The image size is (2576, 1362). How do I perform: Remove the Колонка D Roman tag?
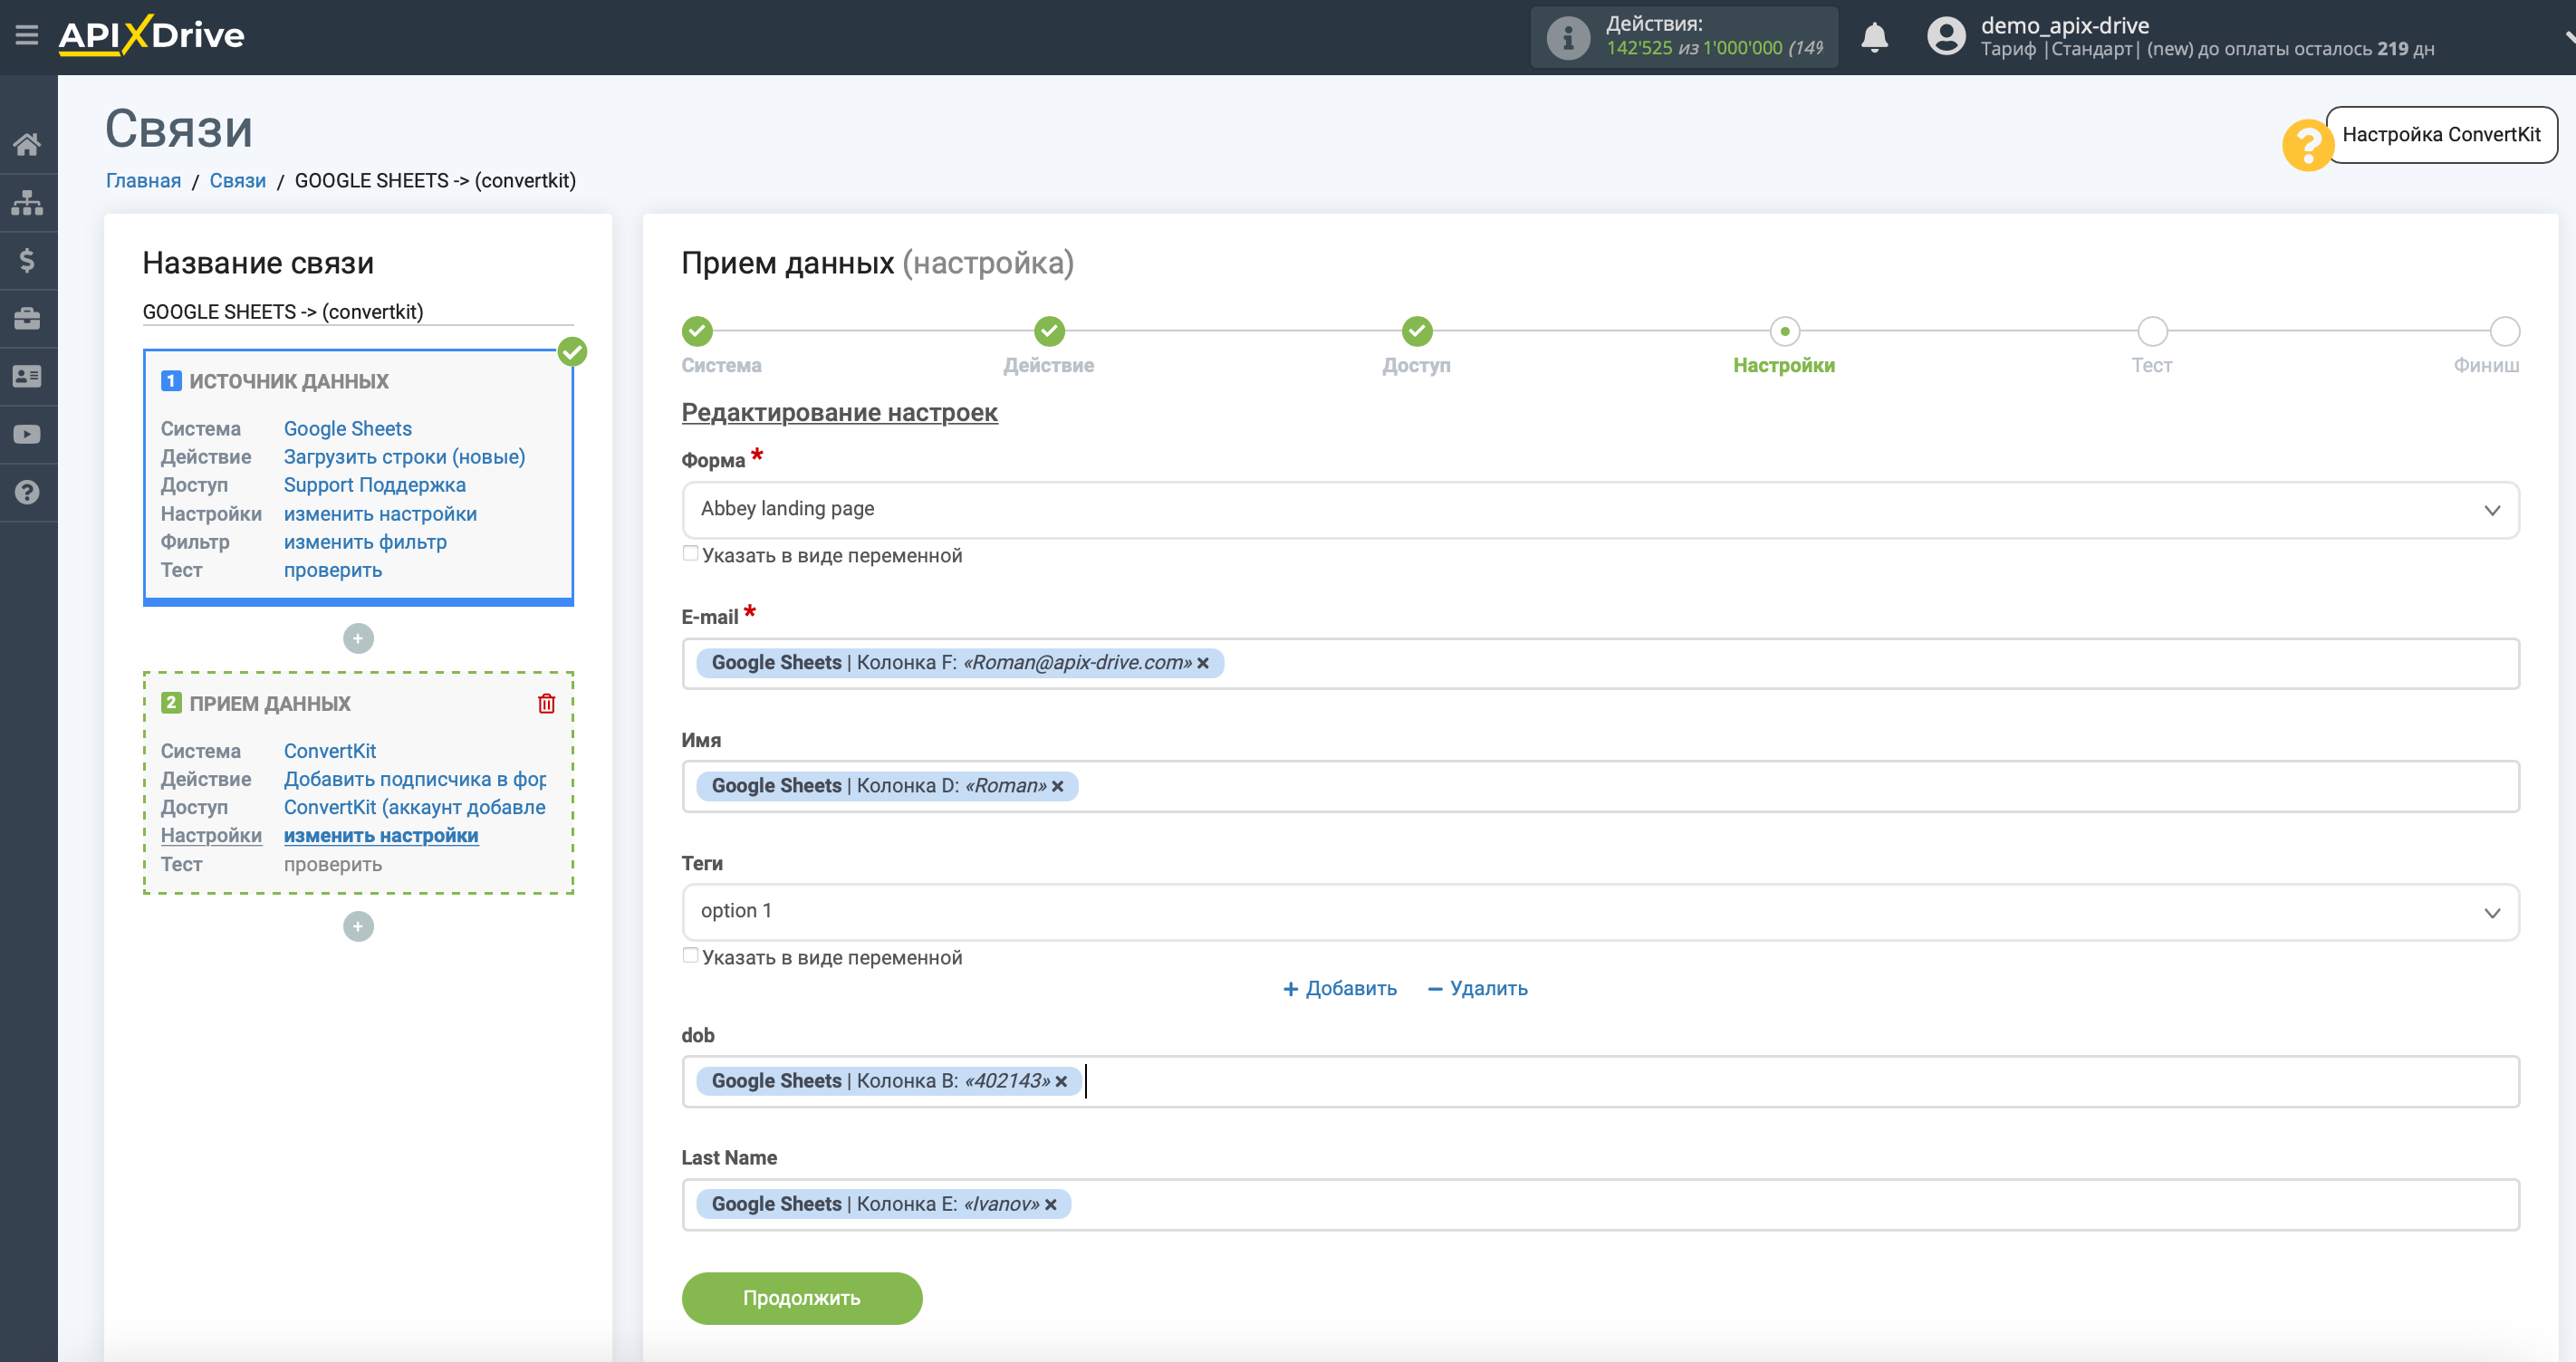[x=1057, y=787]
